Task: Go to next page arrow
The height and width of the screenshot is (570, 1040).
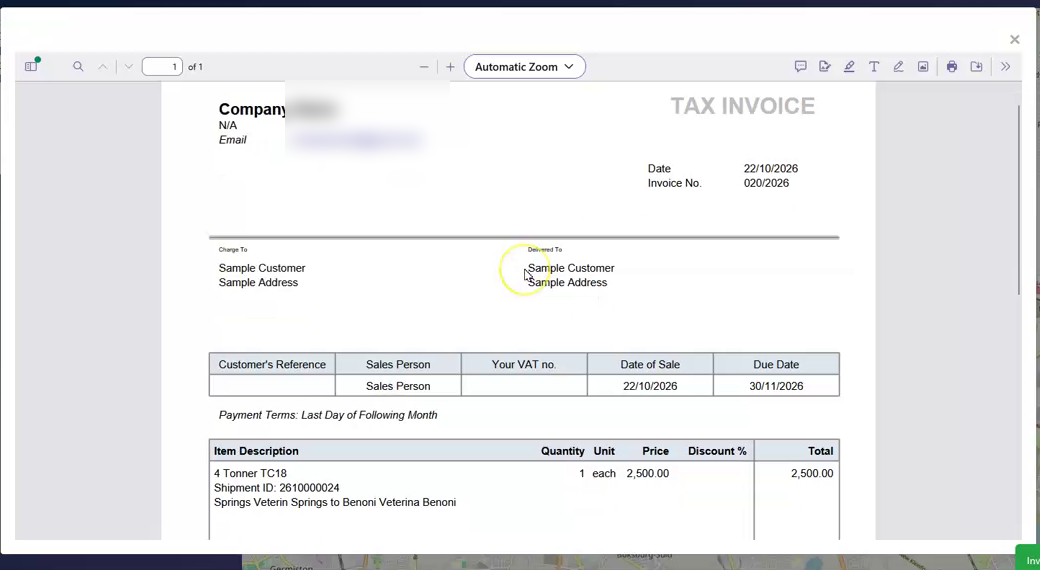Action: (x=129, y=66)
